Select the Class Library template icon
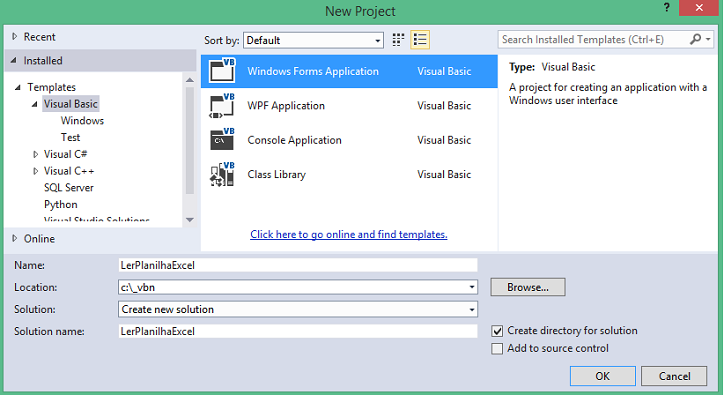The image size is (724, 395). (x=222, y=174)
